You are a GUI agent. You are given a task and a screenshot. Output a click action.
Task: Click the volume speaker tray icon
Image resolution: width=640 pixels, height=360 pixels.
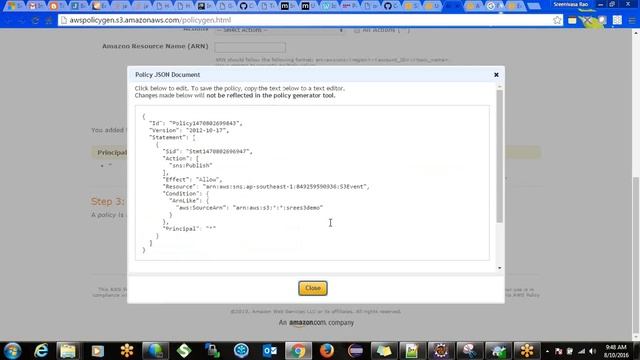click(x=593, y=351)
